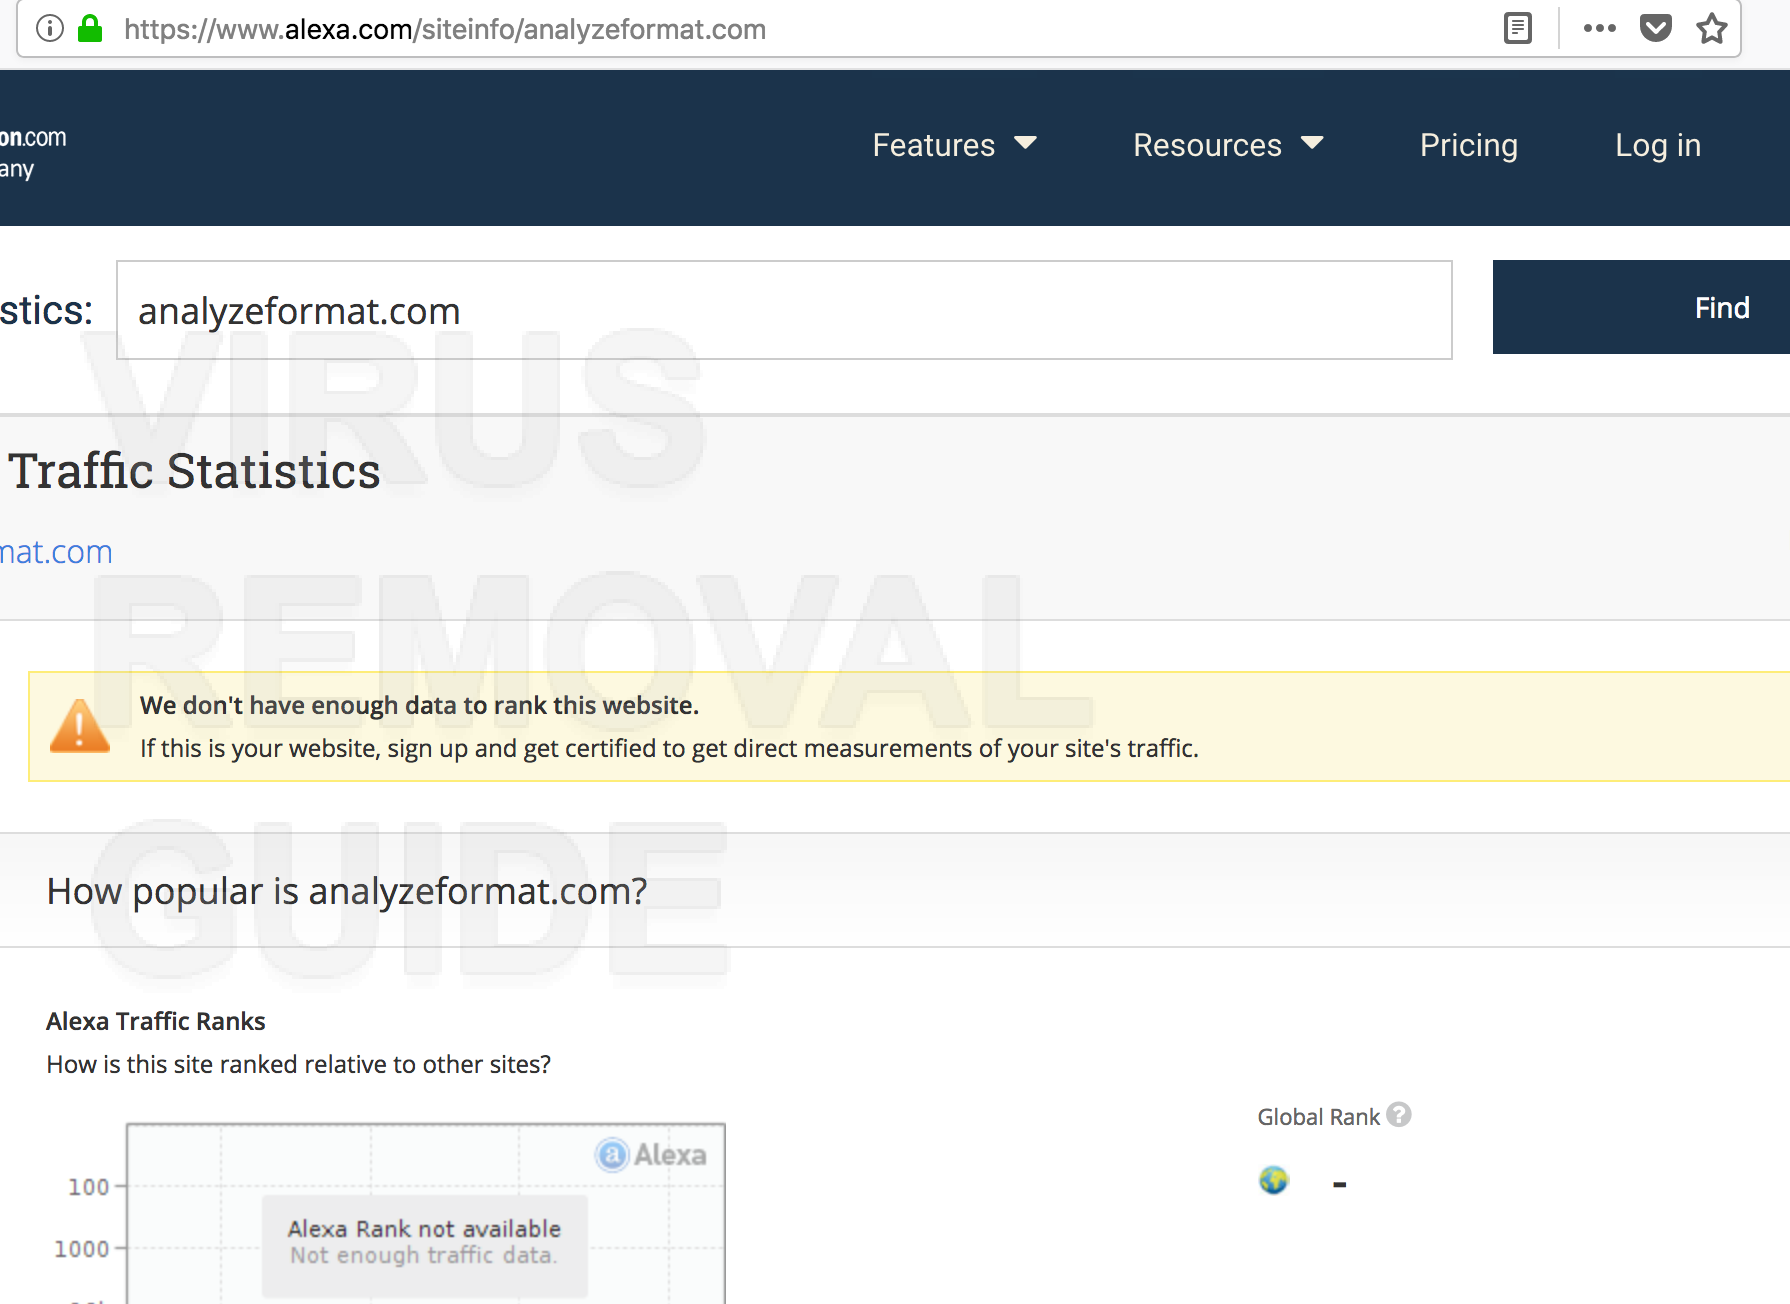The width and height of the screenshot is (1790, 1304).
Task: Click the chart's 100 axis label
Action: tap(88, 1187)
